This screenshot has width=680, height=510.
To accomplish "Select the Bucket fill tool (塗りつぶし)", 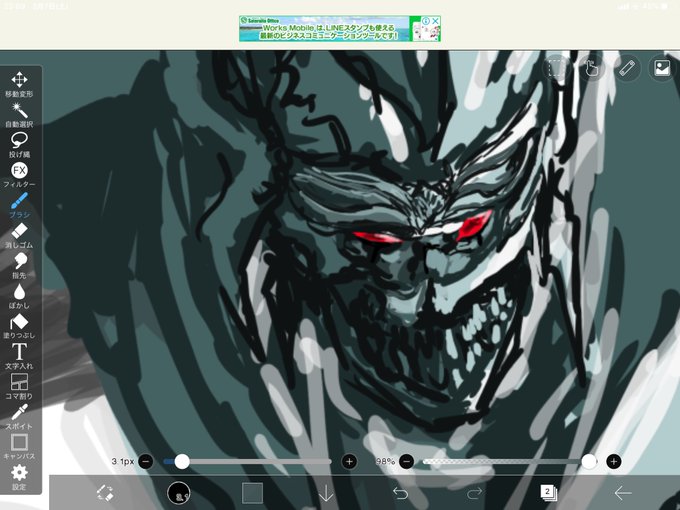I will [19, 326].
